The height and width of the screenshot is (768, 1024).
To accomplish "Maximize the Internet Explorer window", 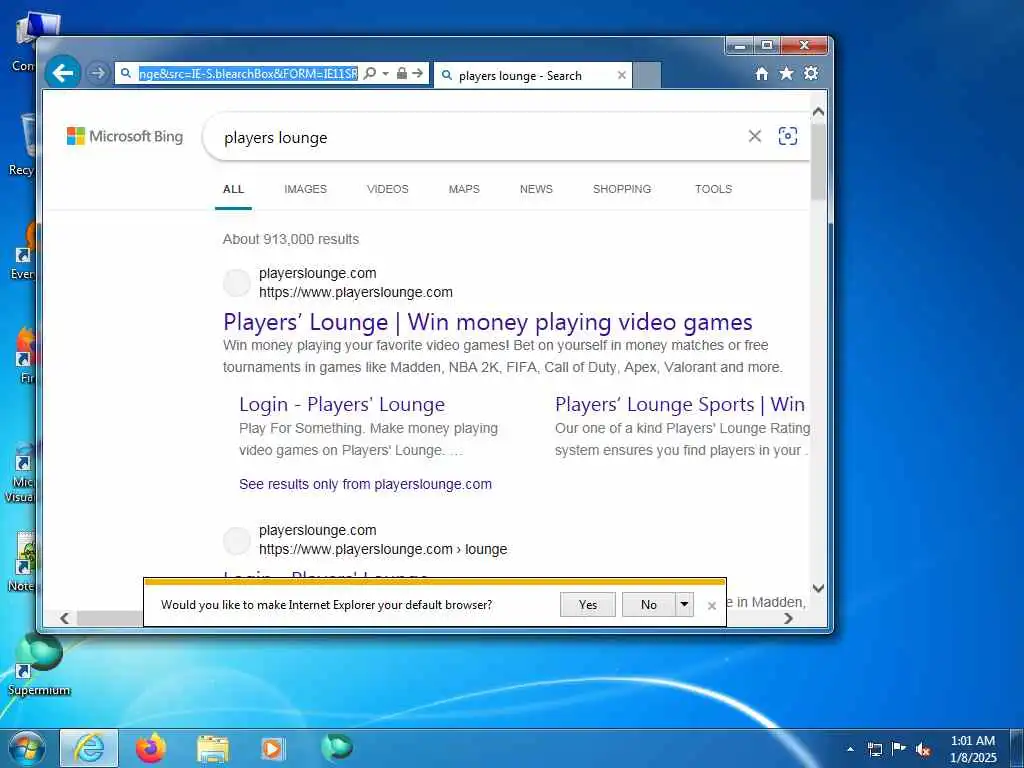I will point(767,46).
